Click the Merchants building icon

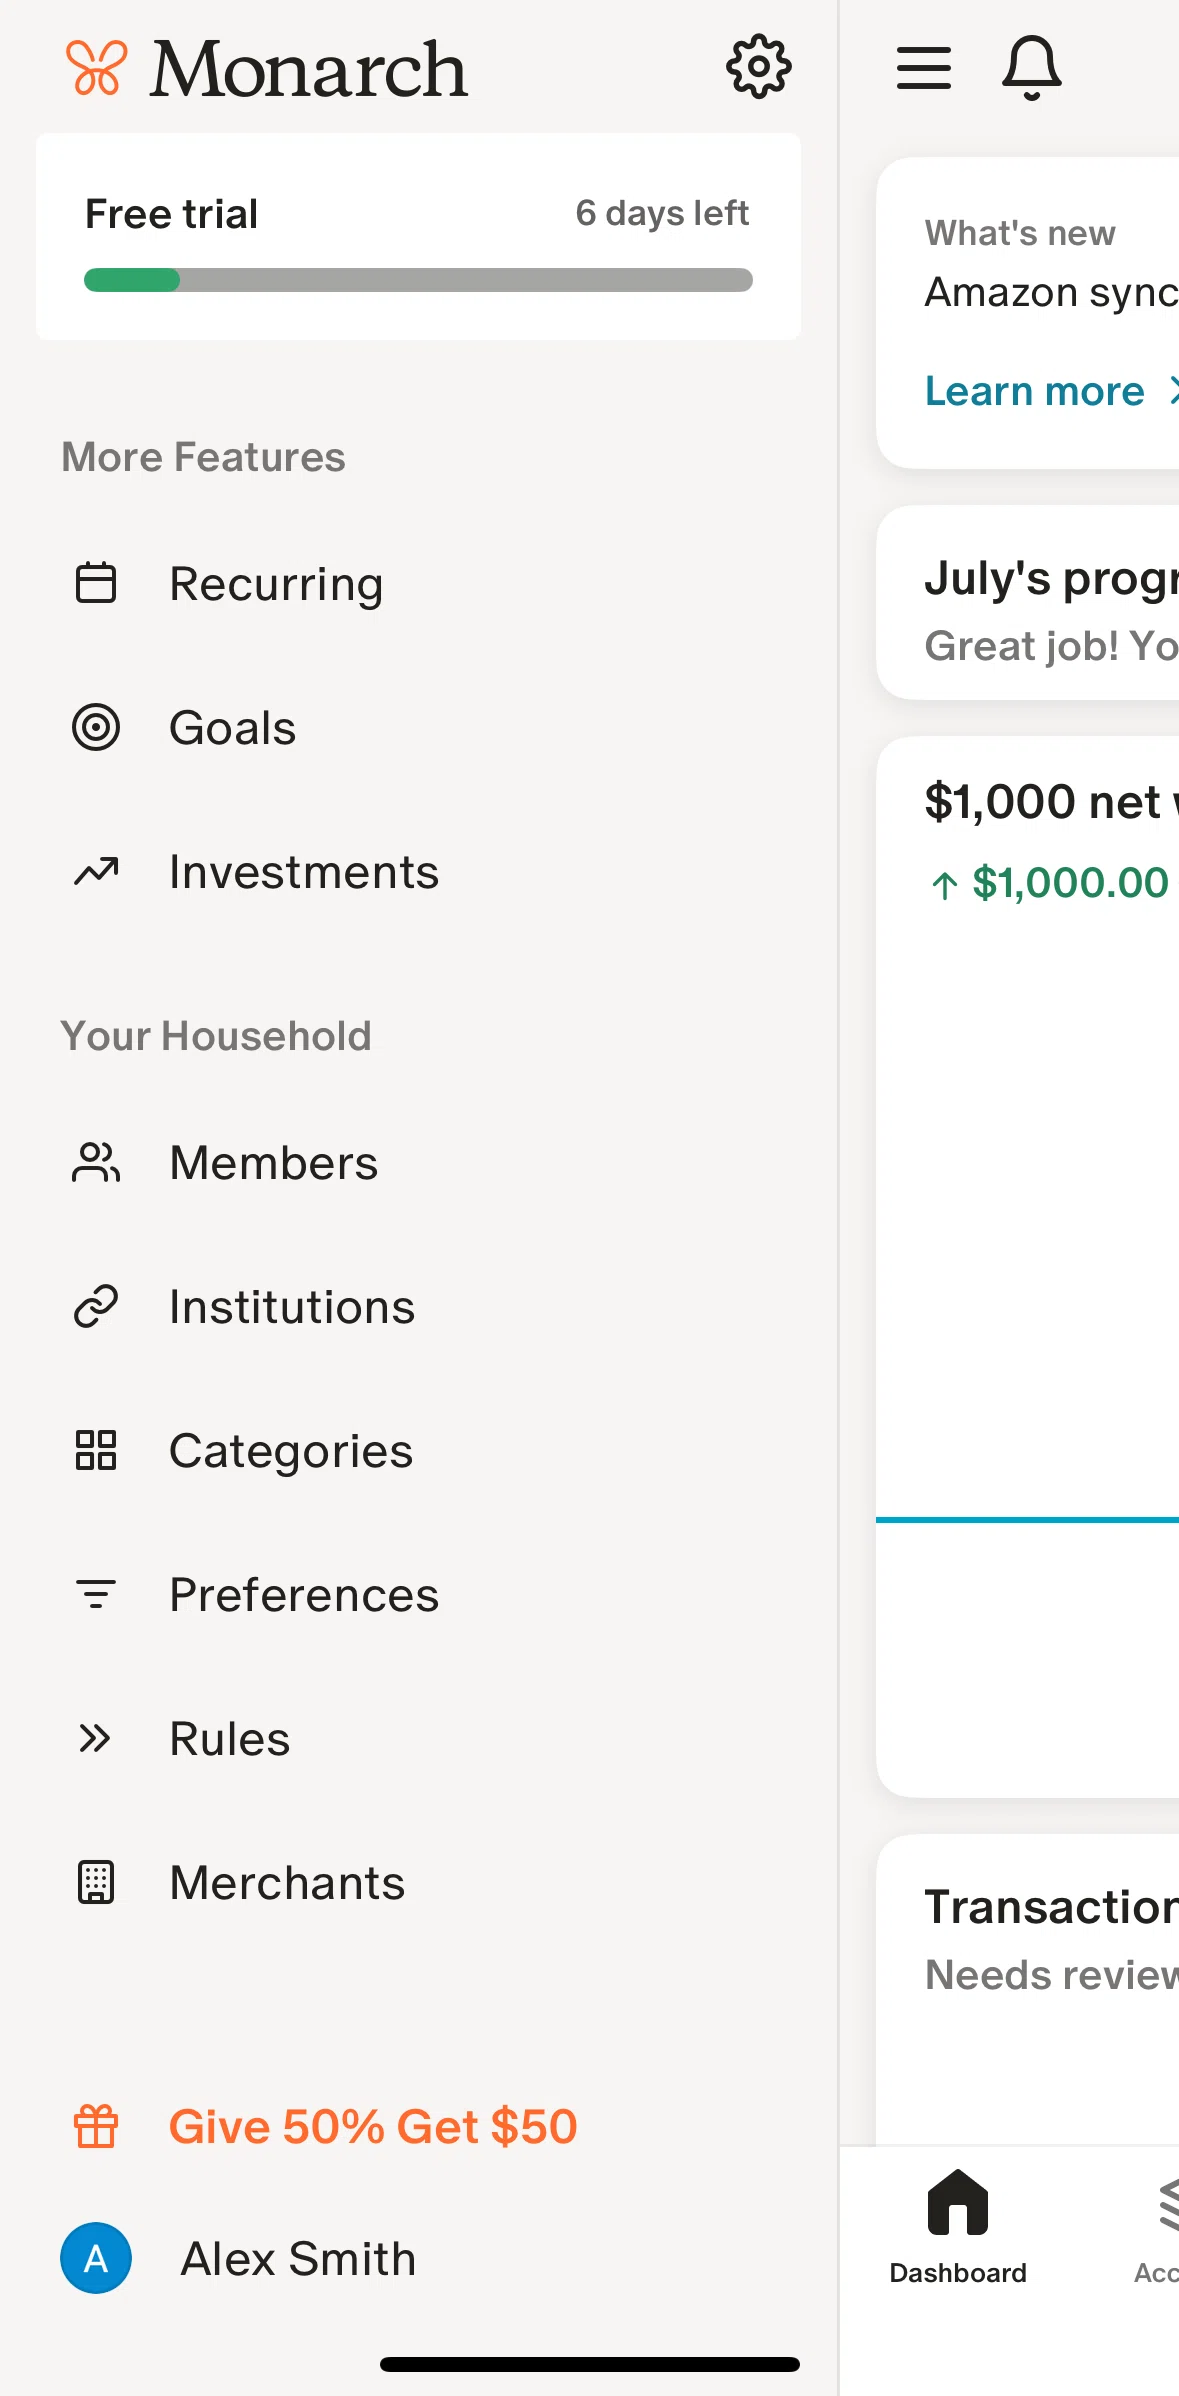(x=96, y=1882)
